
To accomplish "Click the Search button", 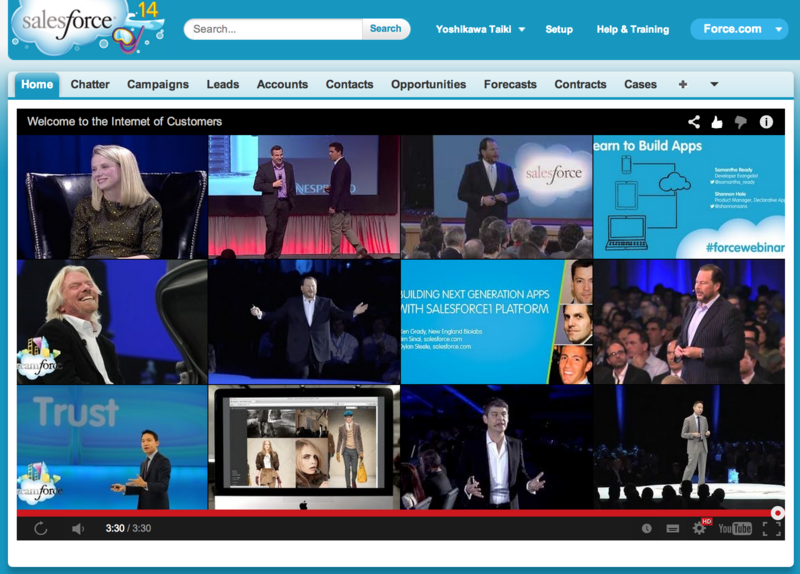I will tap(386, 29).
